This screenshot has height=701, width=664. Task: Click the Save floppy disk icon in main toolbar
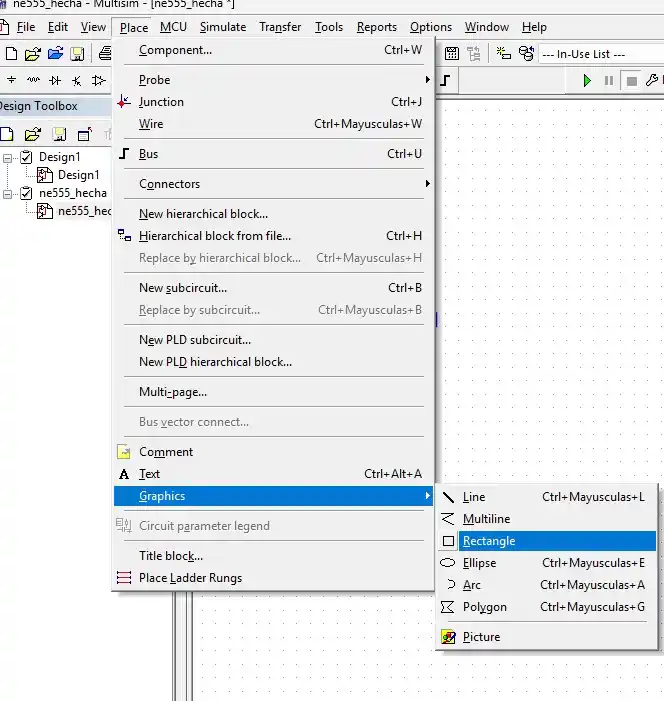(x=77, y=54)
